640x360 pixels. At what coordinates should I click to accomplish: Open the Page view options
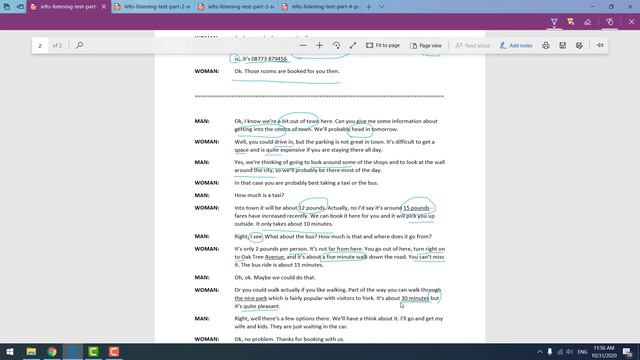[426, 45]
